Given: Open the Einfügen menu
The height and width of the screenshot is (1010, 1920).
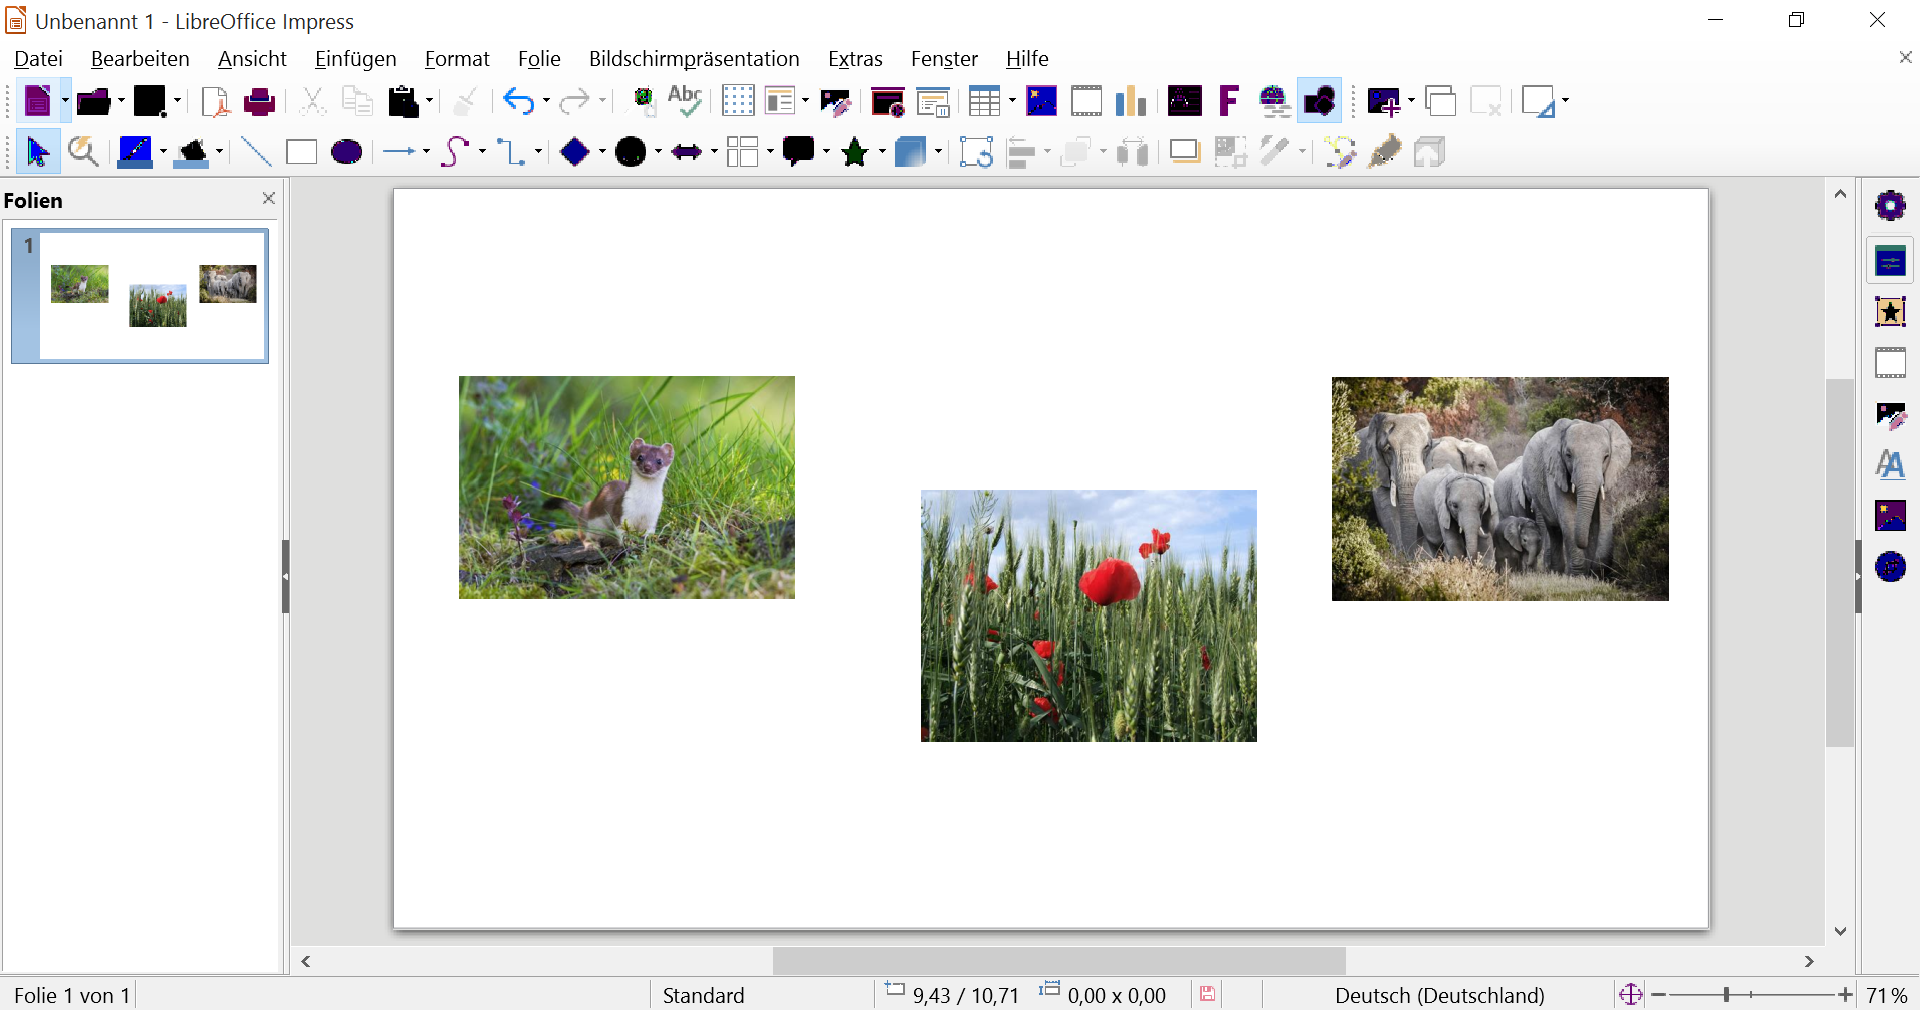Looking at the screenshot, I should click(x=355, y=59).
